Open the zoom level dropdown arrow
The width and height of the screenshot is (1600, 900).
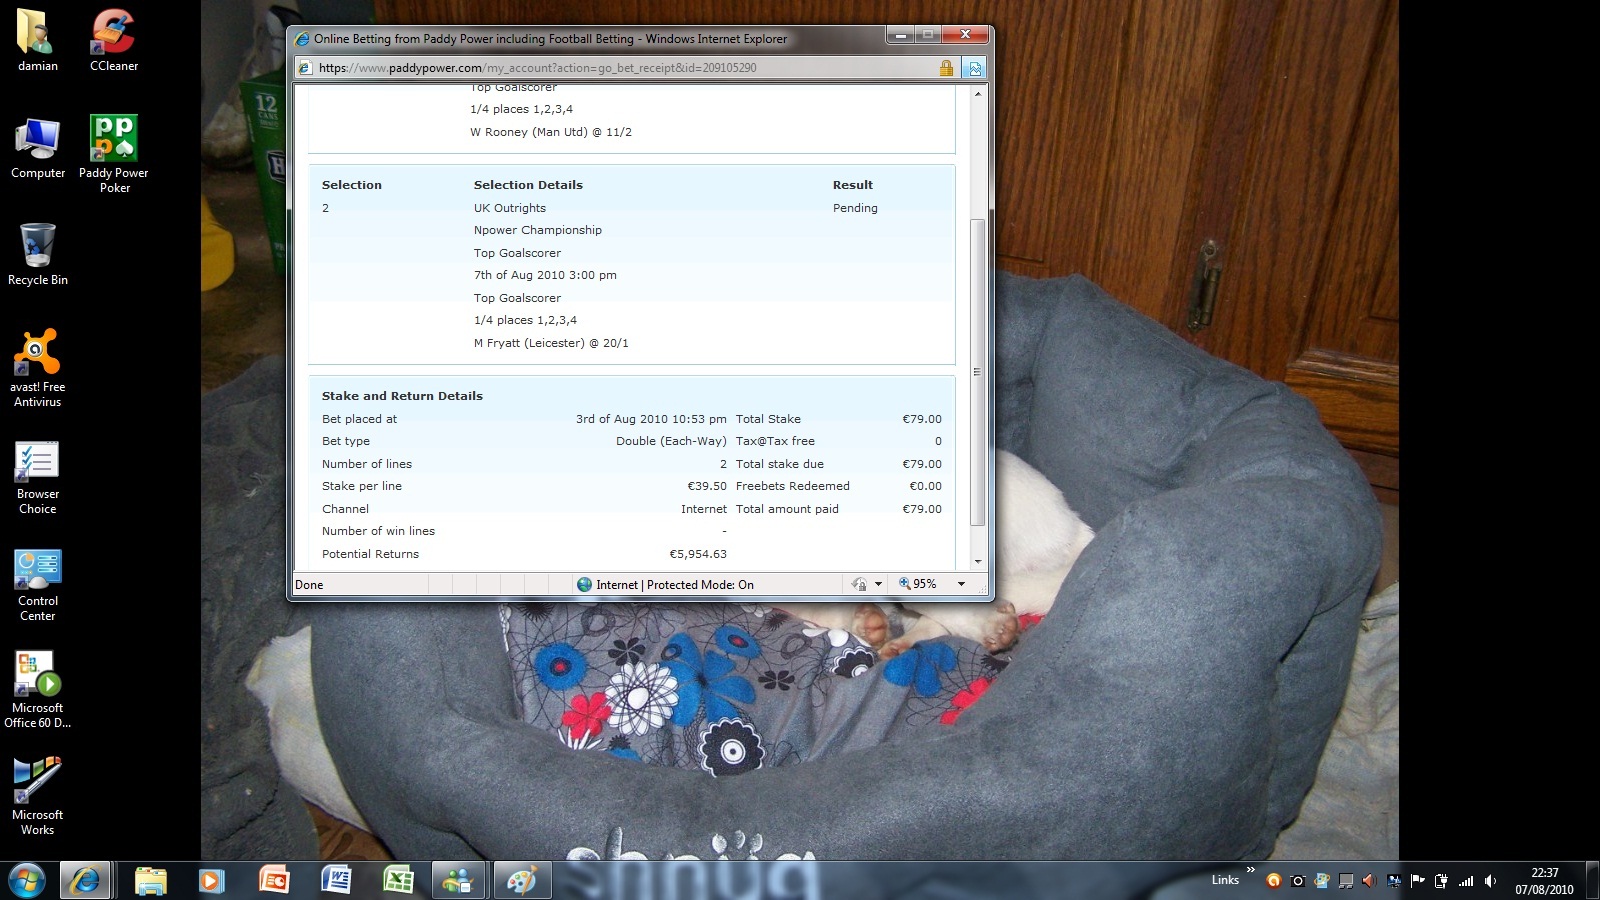(x=961, y=584)
